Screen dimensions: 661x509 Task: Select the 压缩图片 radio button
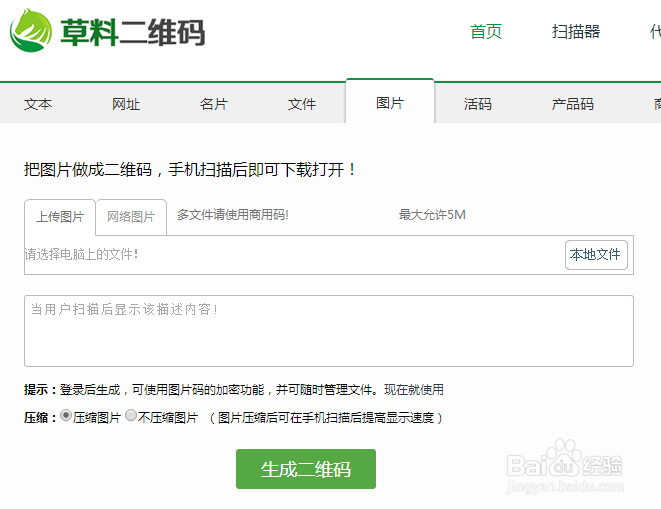click(65, 415)
